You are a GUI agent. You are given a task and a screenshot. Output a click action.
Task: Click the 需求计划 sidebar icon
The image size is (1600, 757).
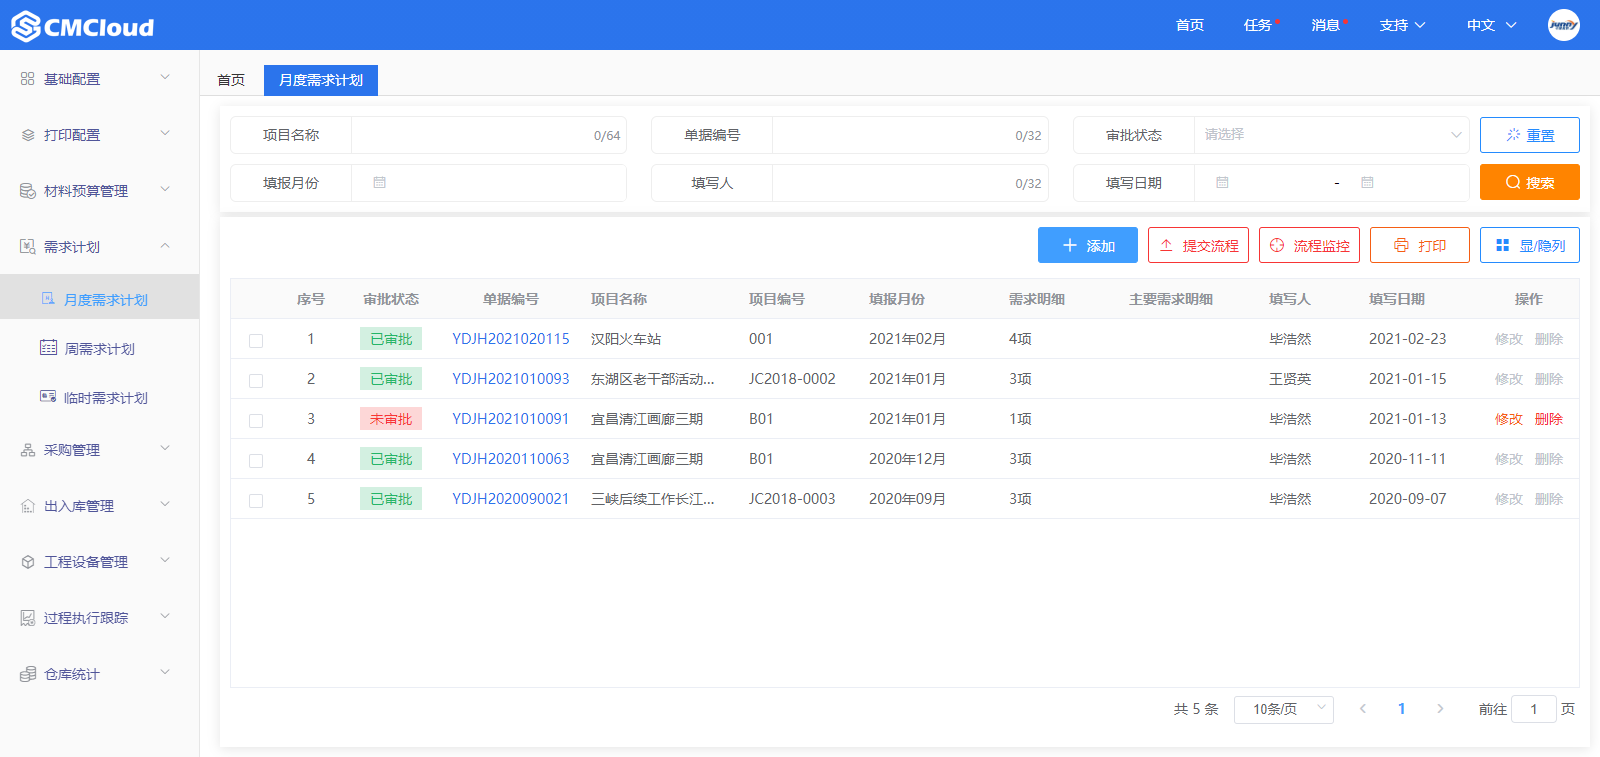click(28, 246)
